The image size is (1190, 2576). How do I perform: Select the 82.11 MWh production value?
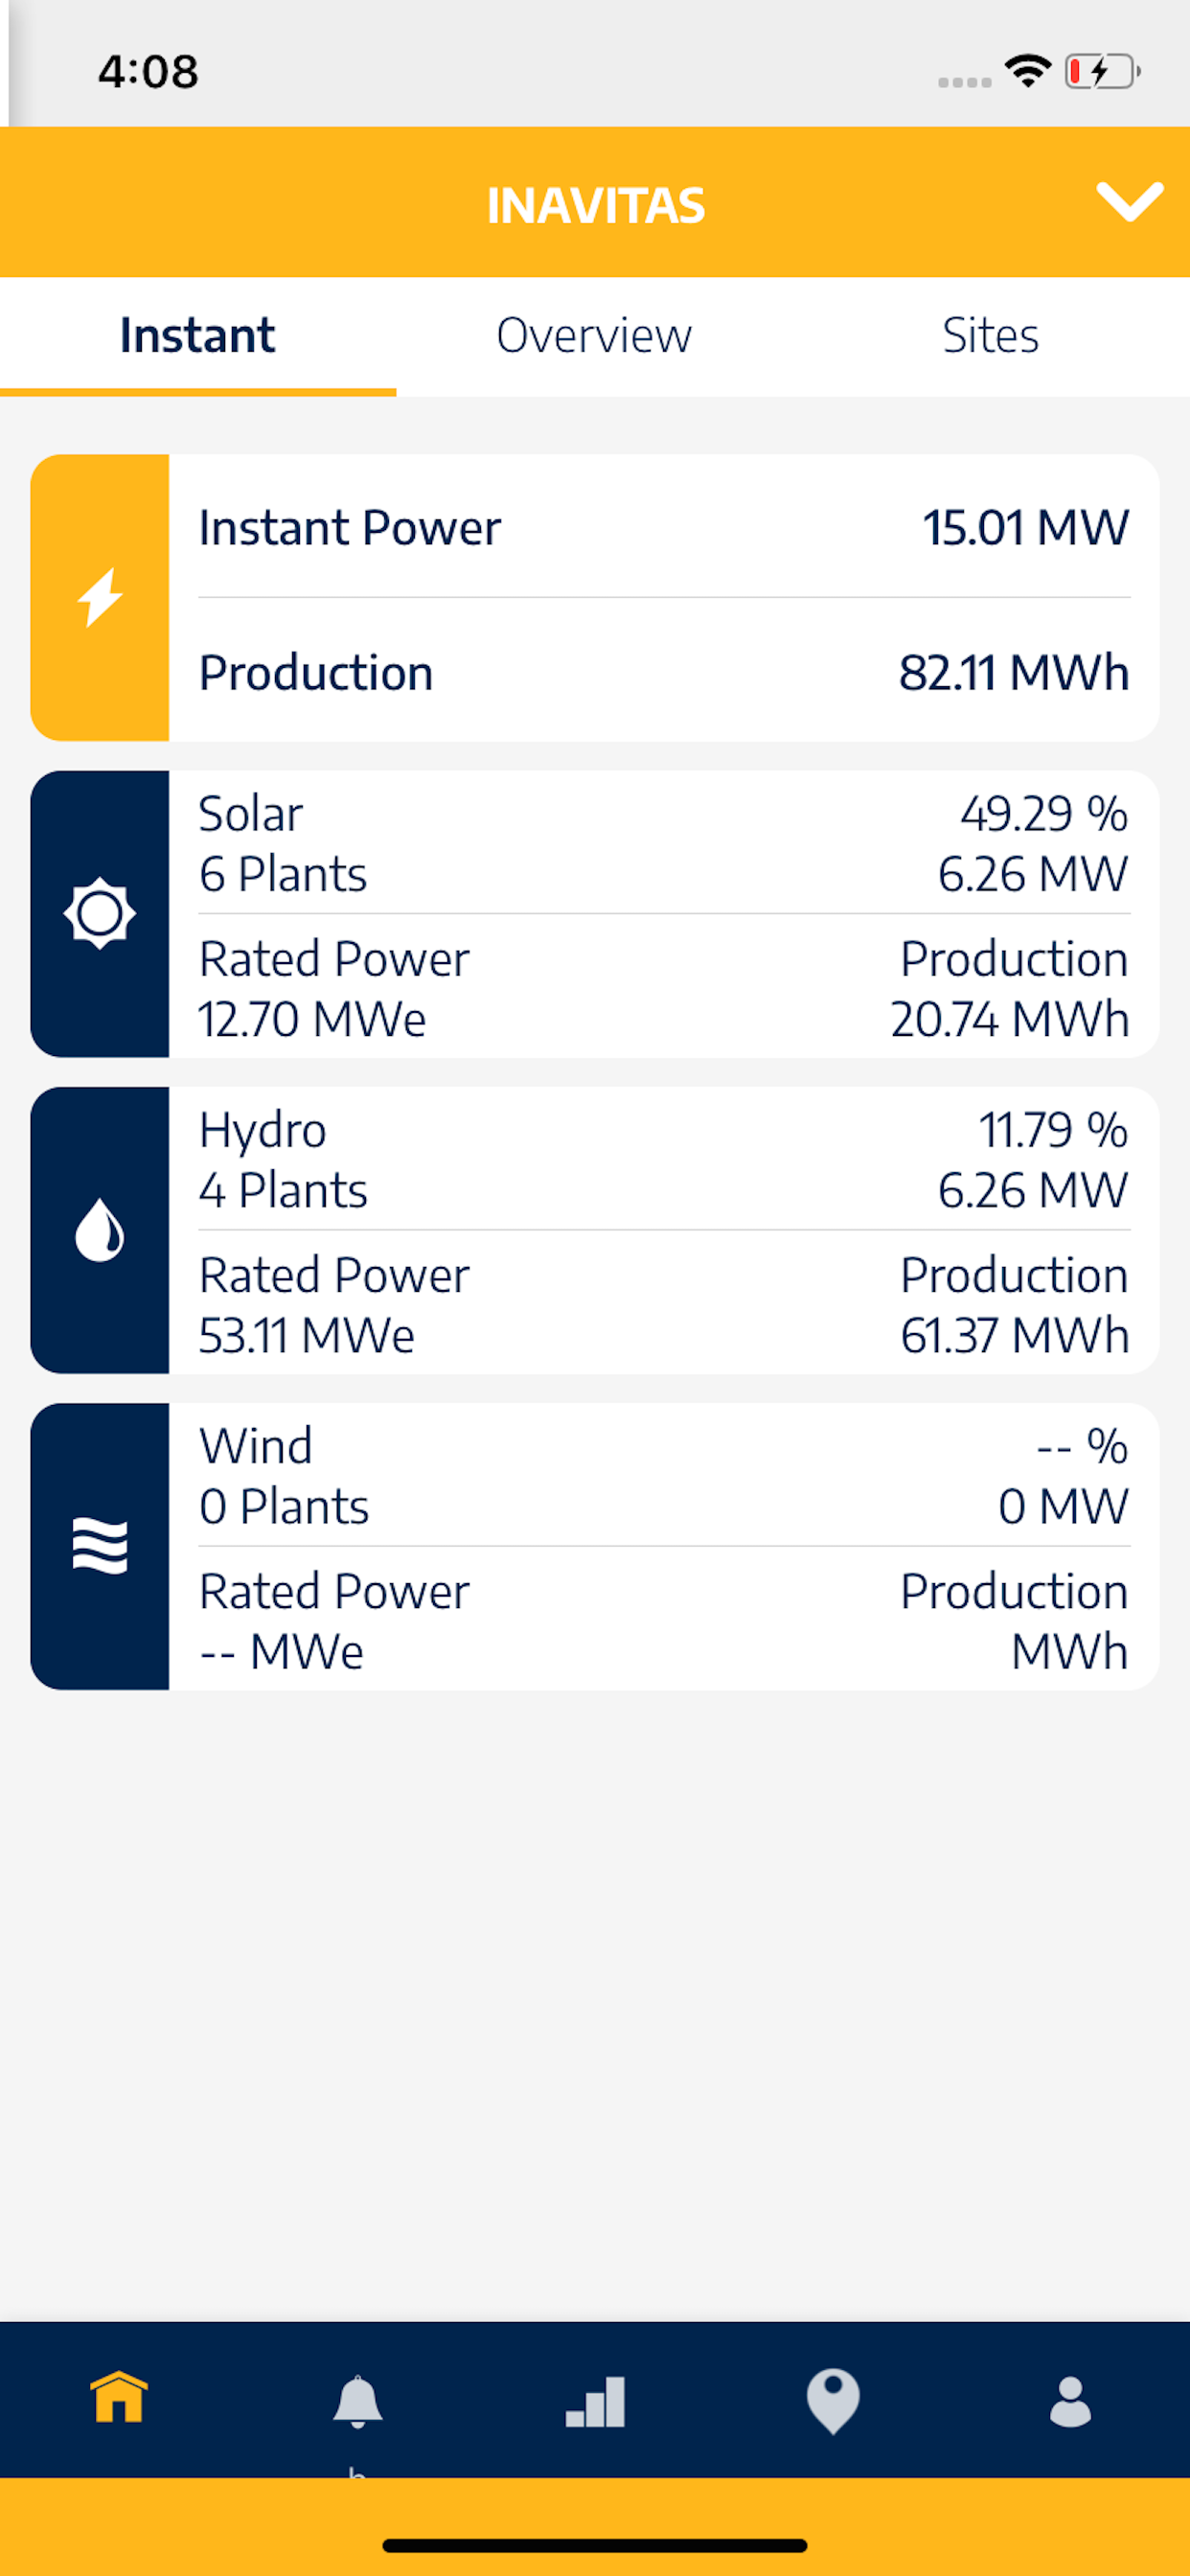pos(1014,672)
